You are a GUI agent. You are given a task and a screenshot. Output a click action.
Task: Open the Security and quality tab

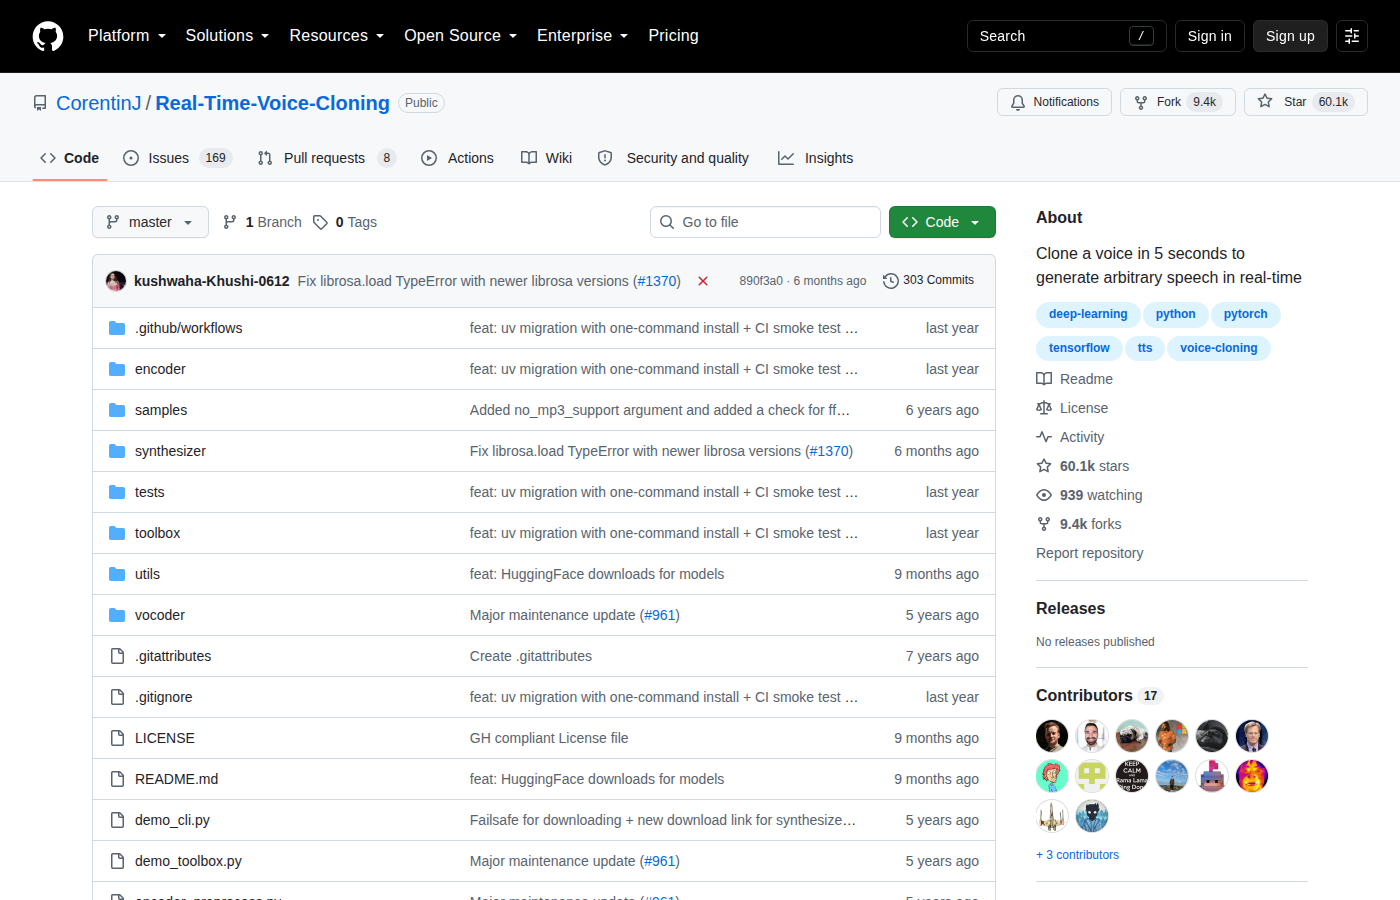(673, 158)
